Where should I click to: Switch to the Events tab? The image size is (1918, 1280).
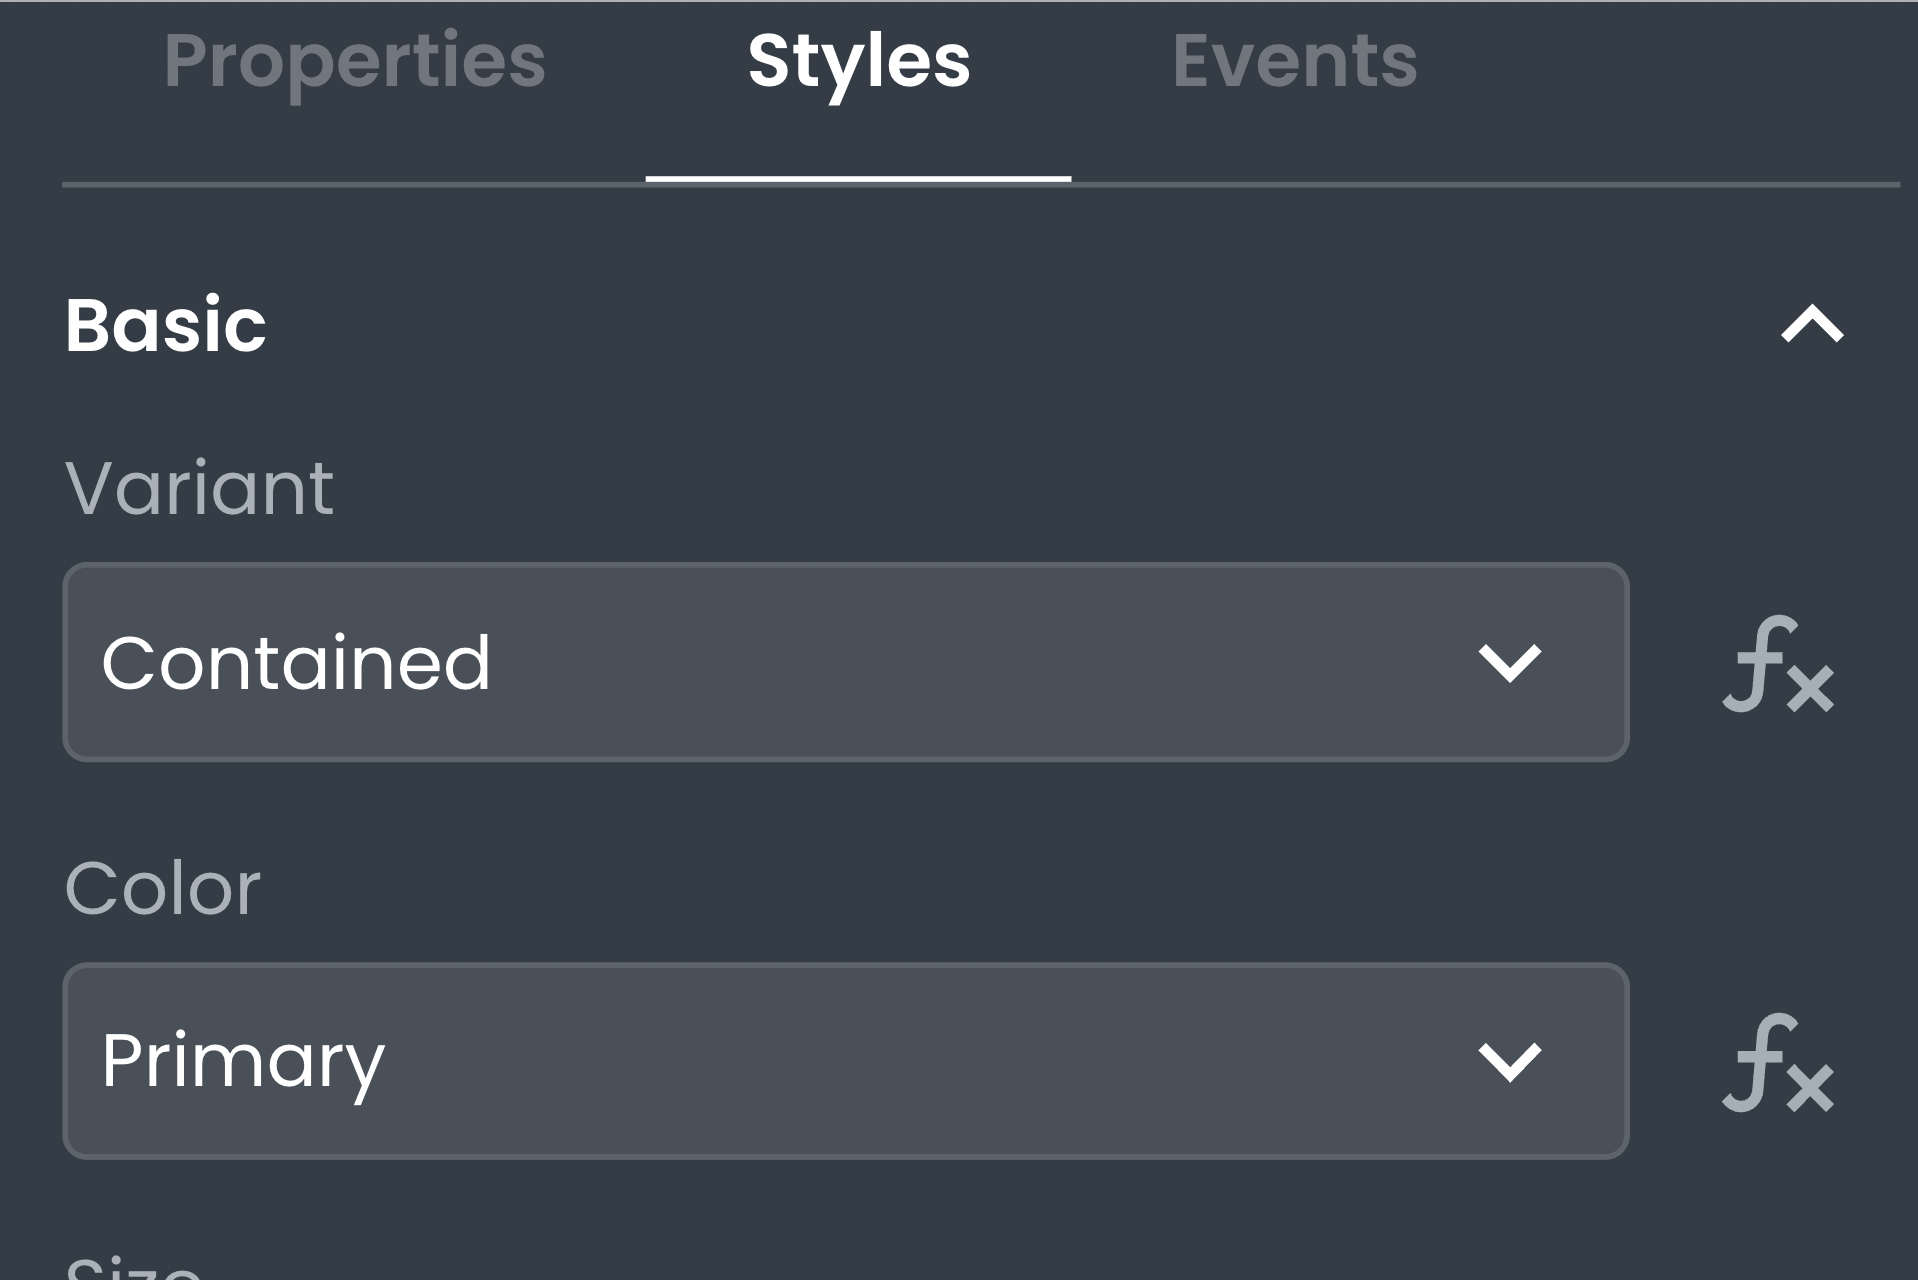(x=1294, y=62)
